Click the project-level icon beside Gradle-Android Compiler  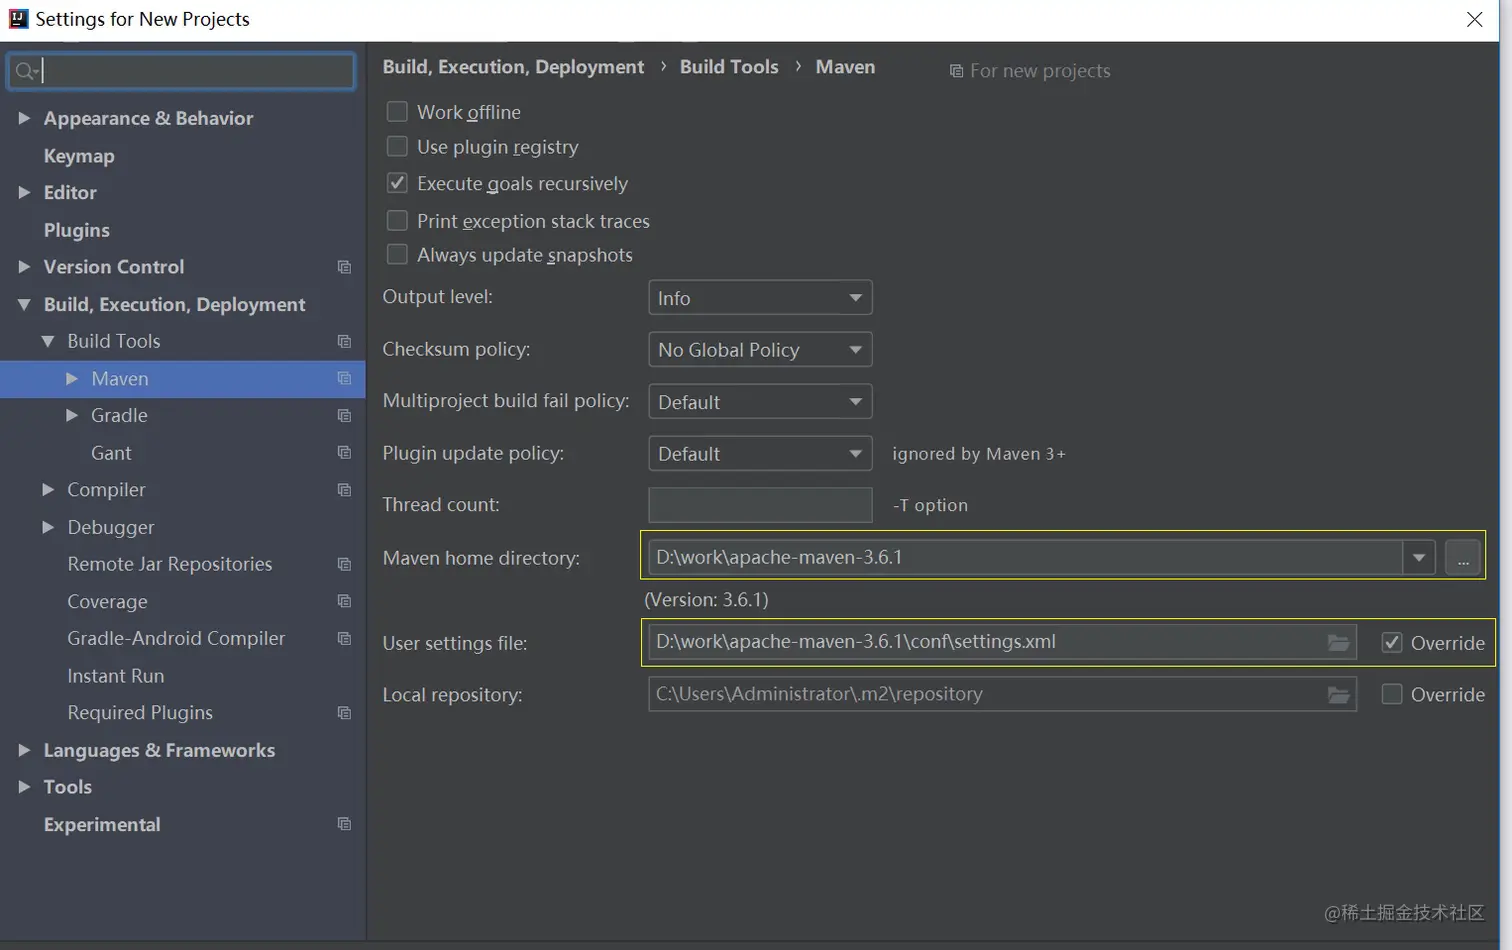(344, 639)
